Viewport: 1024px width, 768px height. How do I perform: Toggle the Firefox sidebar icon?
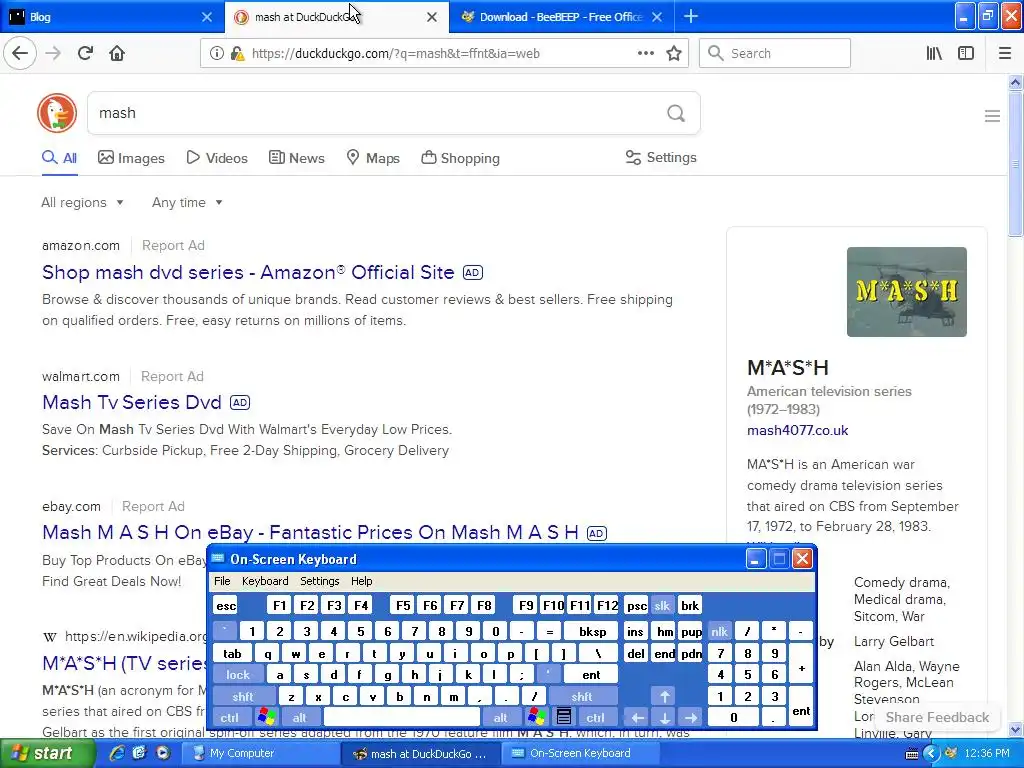[x=966, y=53]
